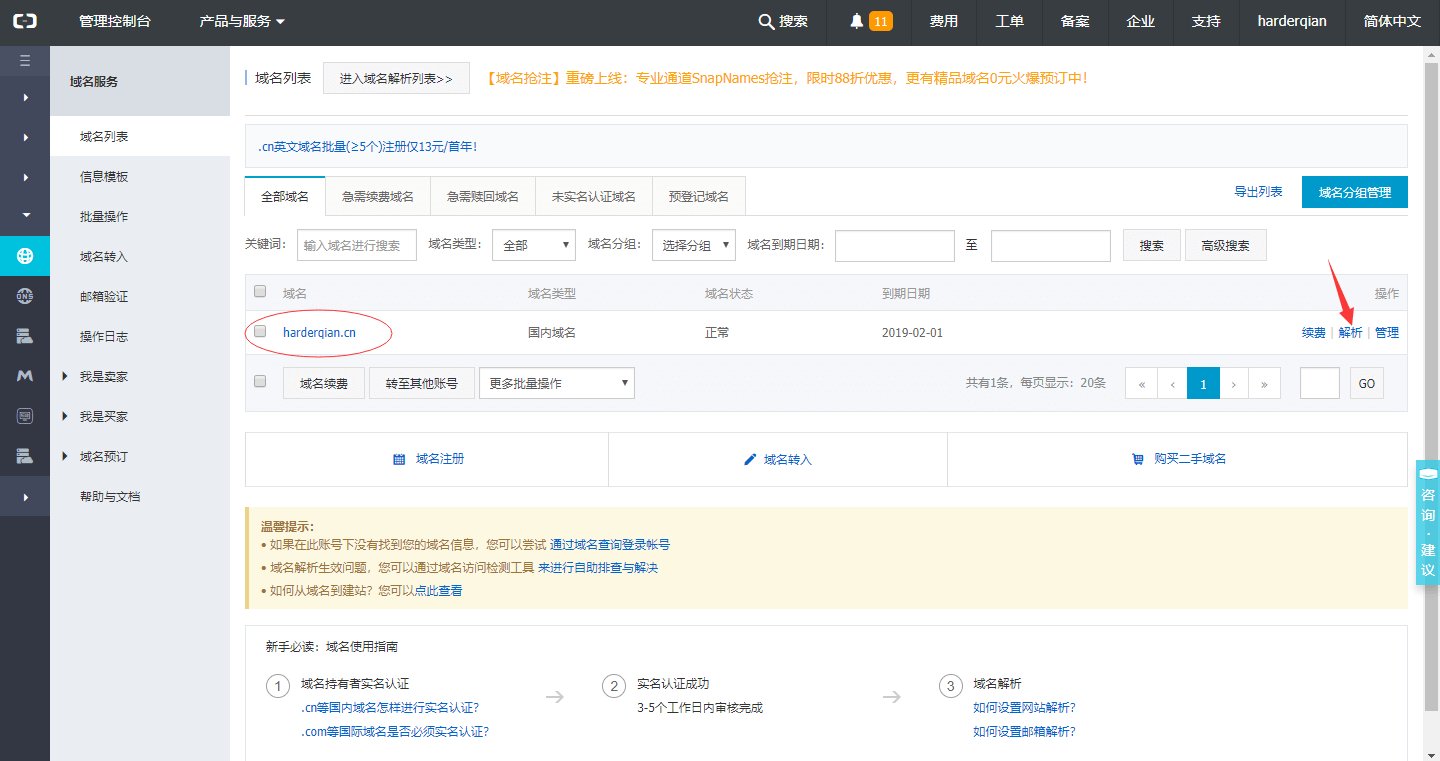Click the 高级搜索 button
This screenshot has height=761, width=1440.
(x=1226, y=245)
